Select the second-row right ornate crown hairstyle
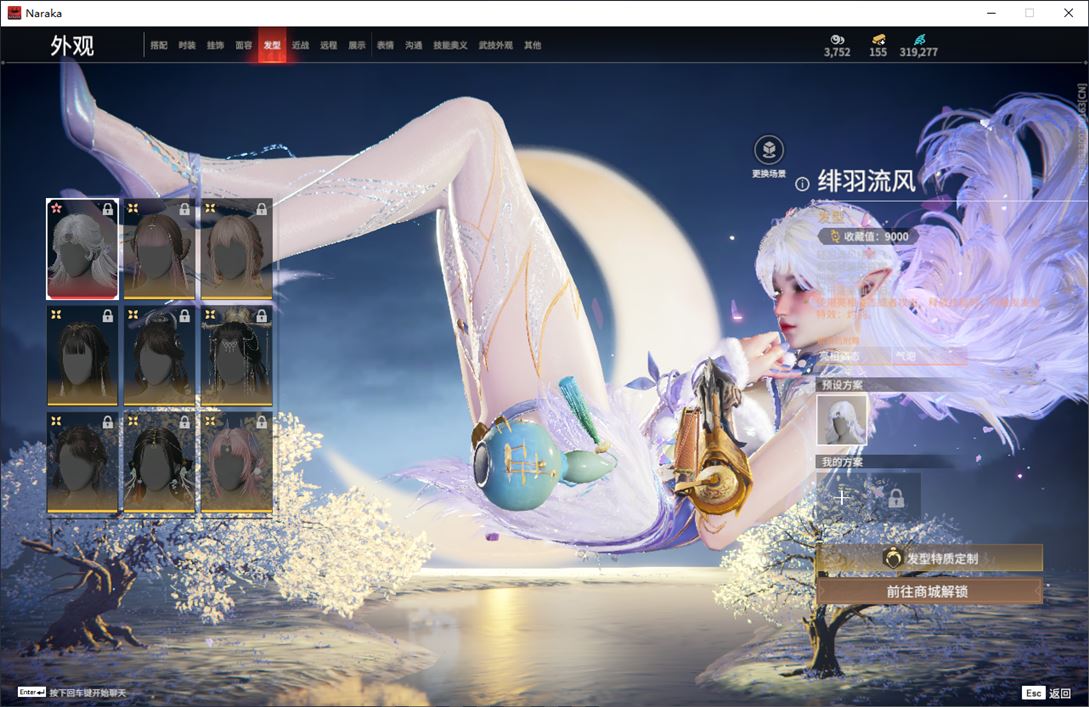The width and height of the screenshot is (1089, 707). (x=236, y=356)
